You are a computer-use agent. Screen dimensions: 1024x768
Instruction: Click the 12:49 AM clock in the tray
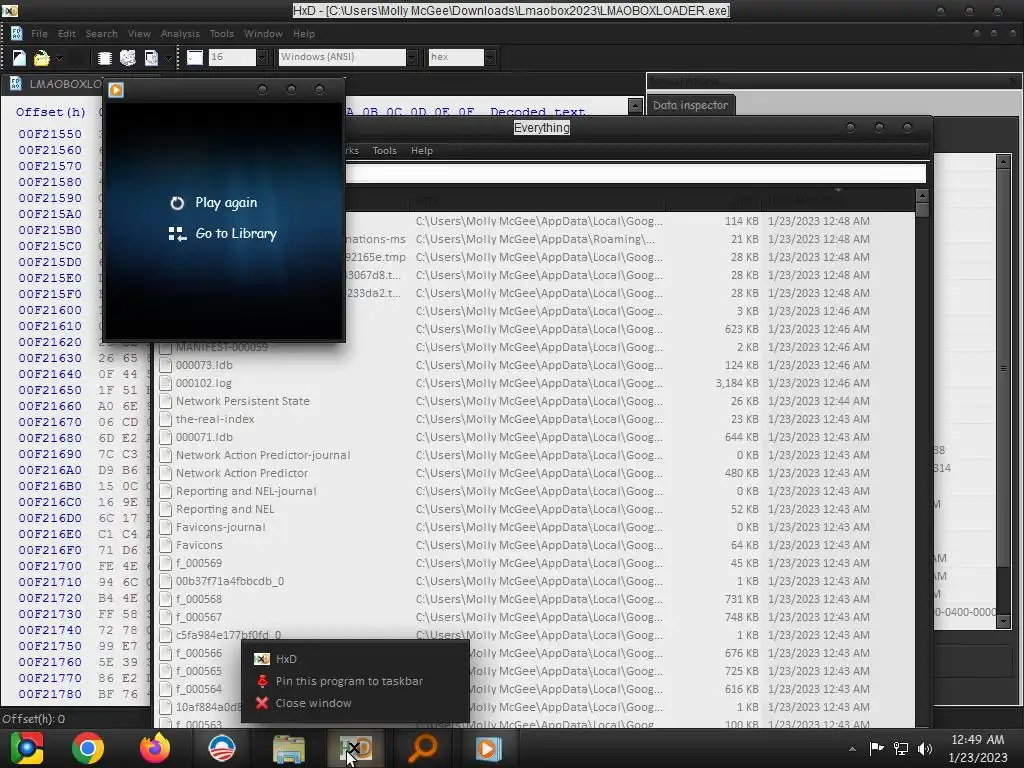pyautogui.click(x=978, y=740)
